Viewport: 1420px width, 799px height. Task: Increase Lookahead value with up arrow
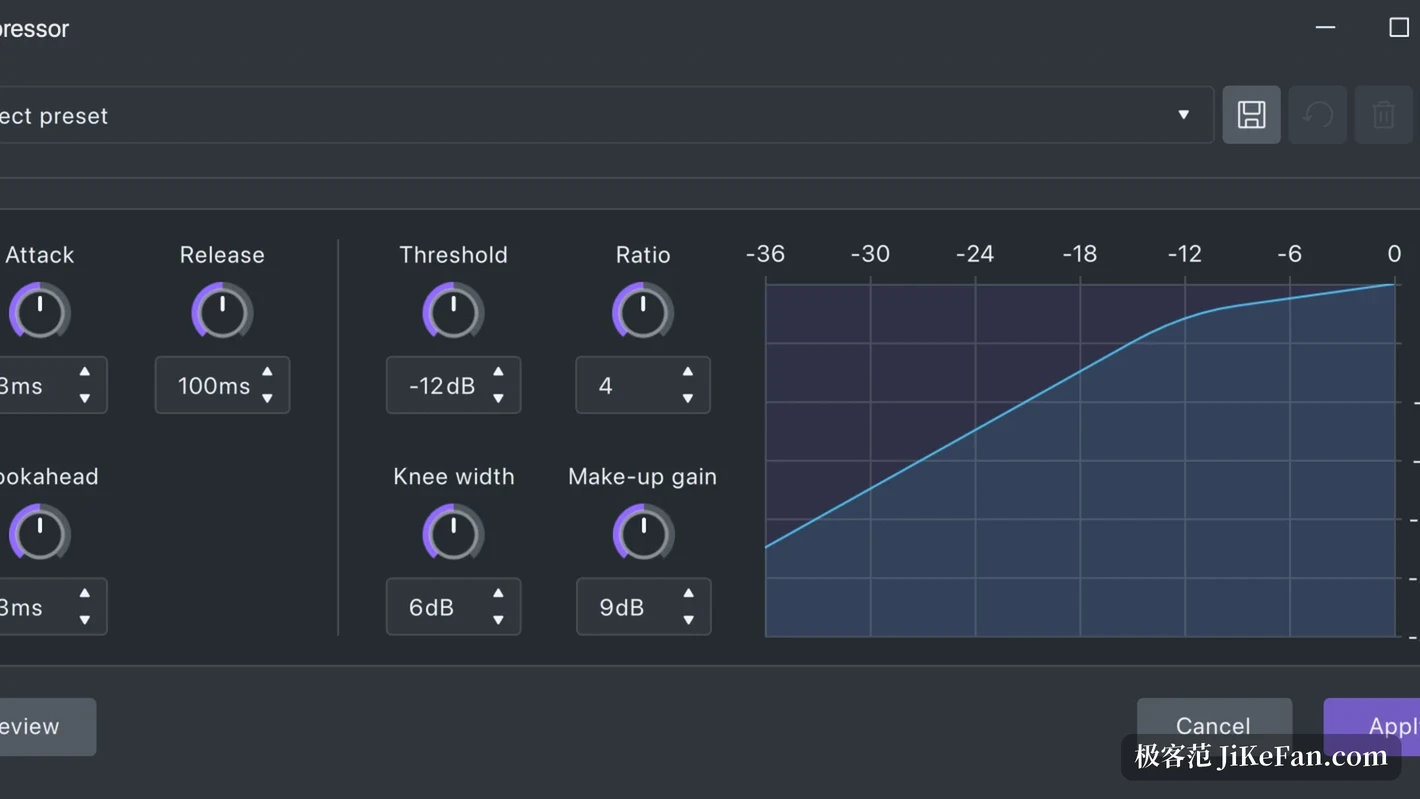click(x=85, y=594)
